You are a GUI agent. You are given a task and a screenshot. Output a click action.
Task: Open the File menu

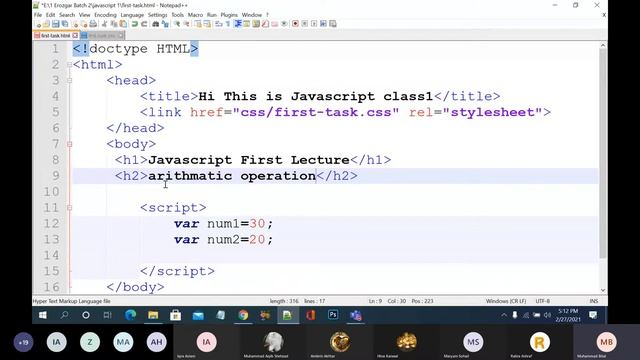coord(38,15)
